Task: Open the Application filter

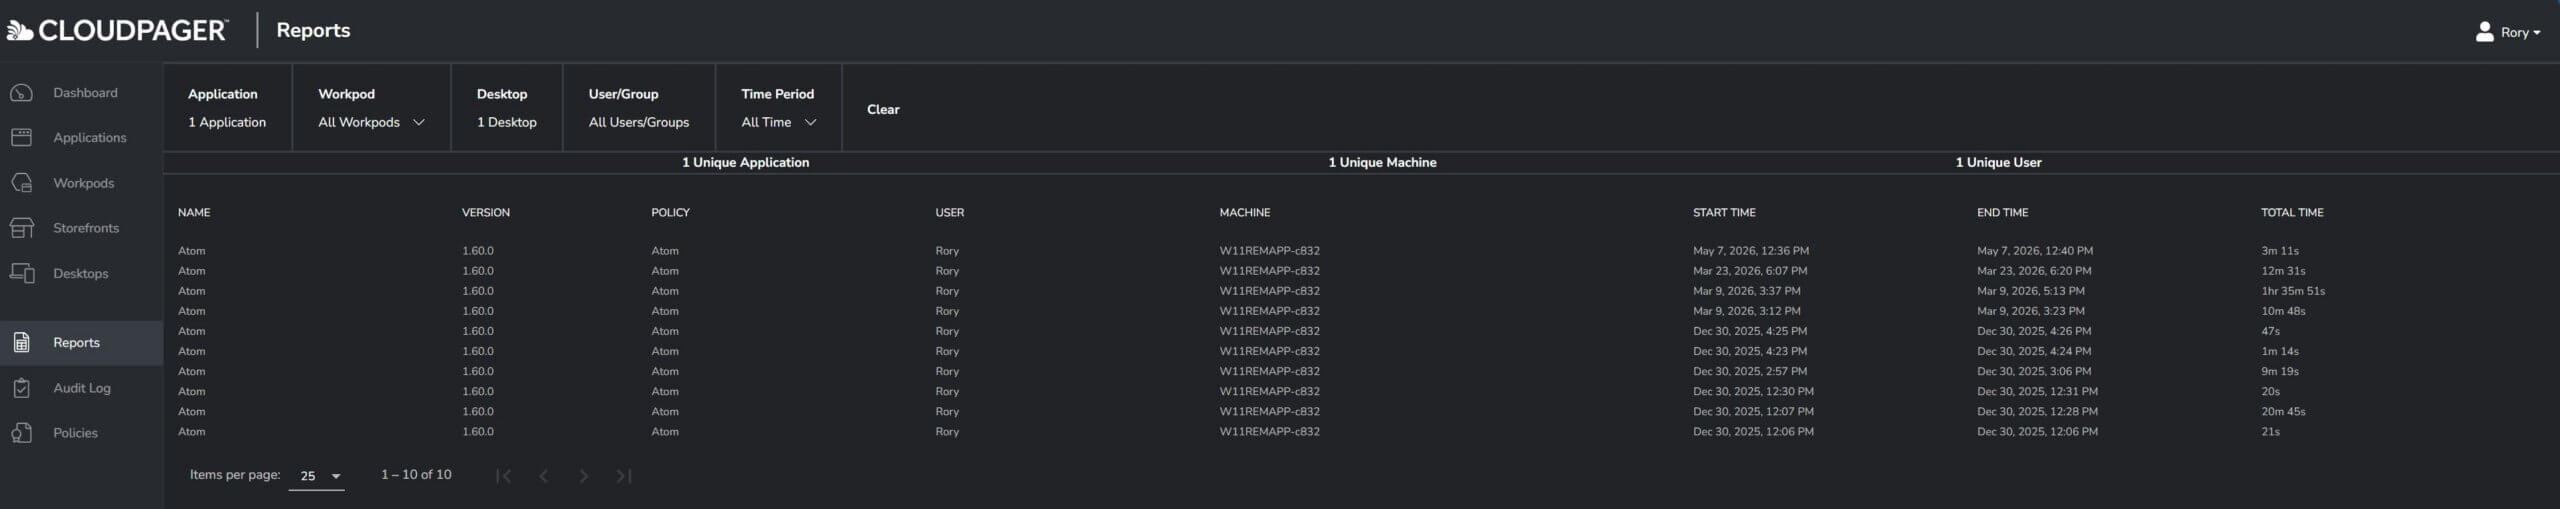Action: coord(227,108)
